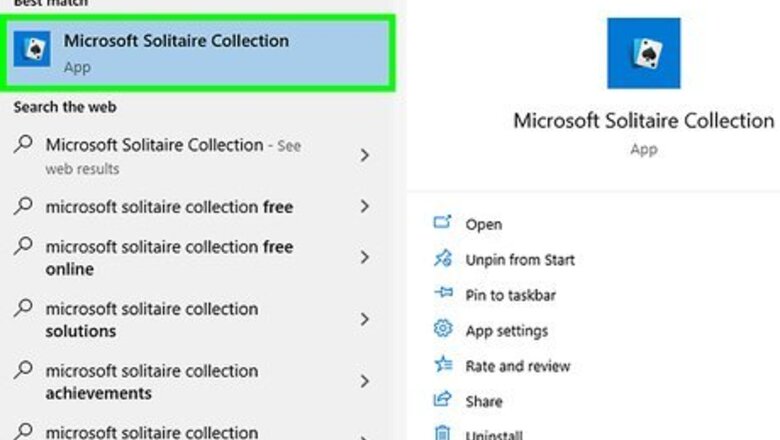Viewport: 780px width, 440px height.
Task: Click the Share arrow icon
Action: 442,399
